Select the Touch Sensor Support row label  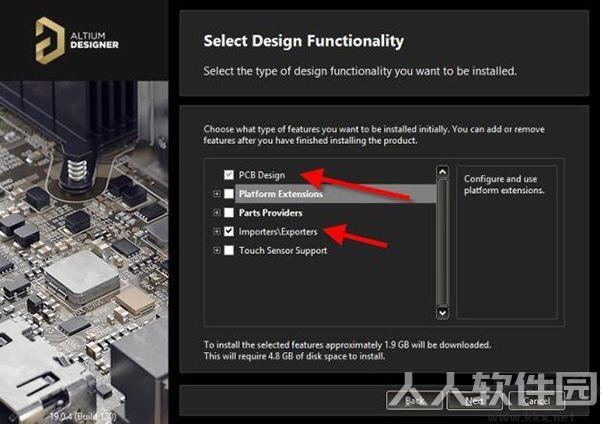(x=283, y=251)
